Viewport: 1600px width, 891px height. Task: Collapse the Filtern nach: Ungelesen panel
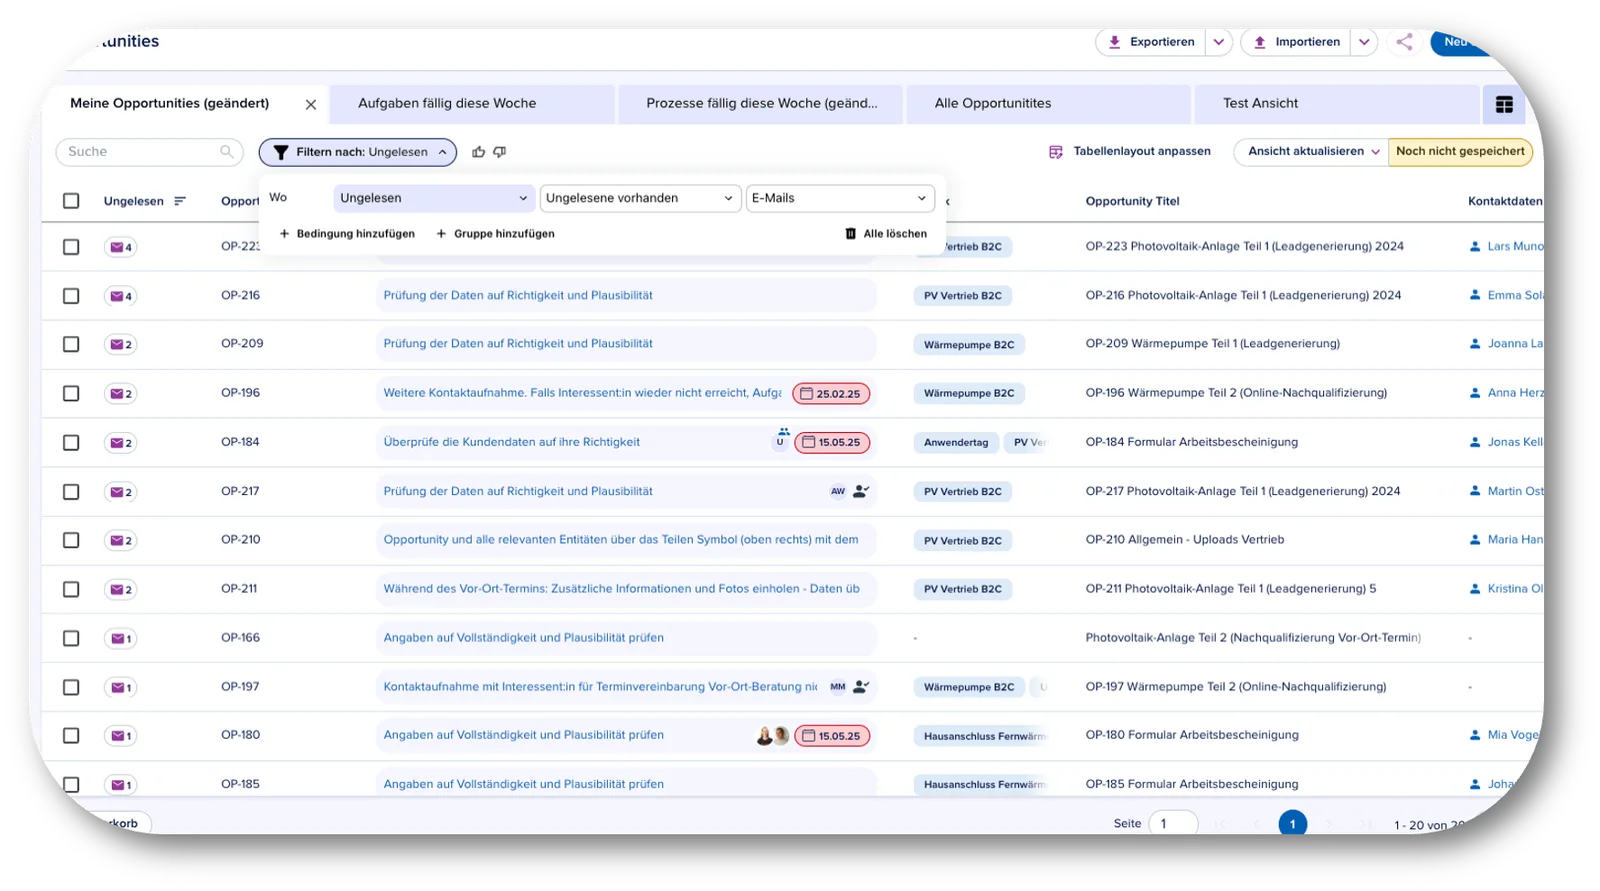click(358, 152)
